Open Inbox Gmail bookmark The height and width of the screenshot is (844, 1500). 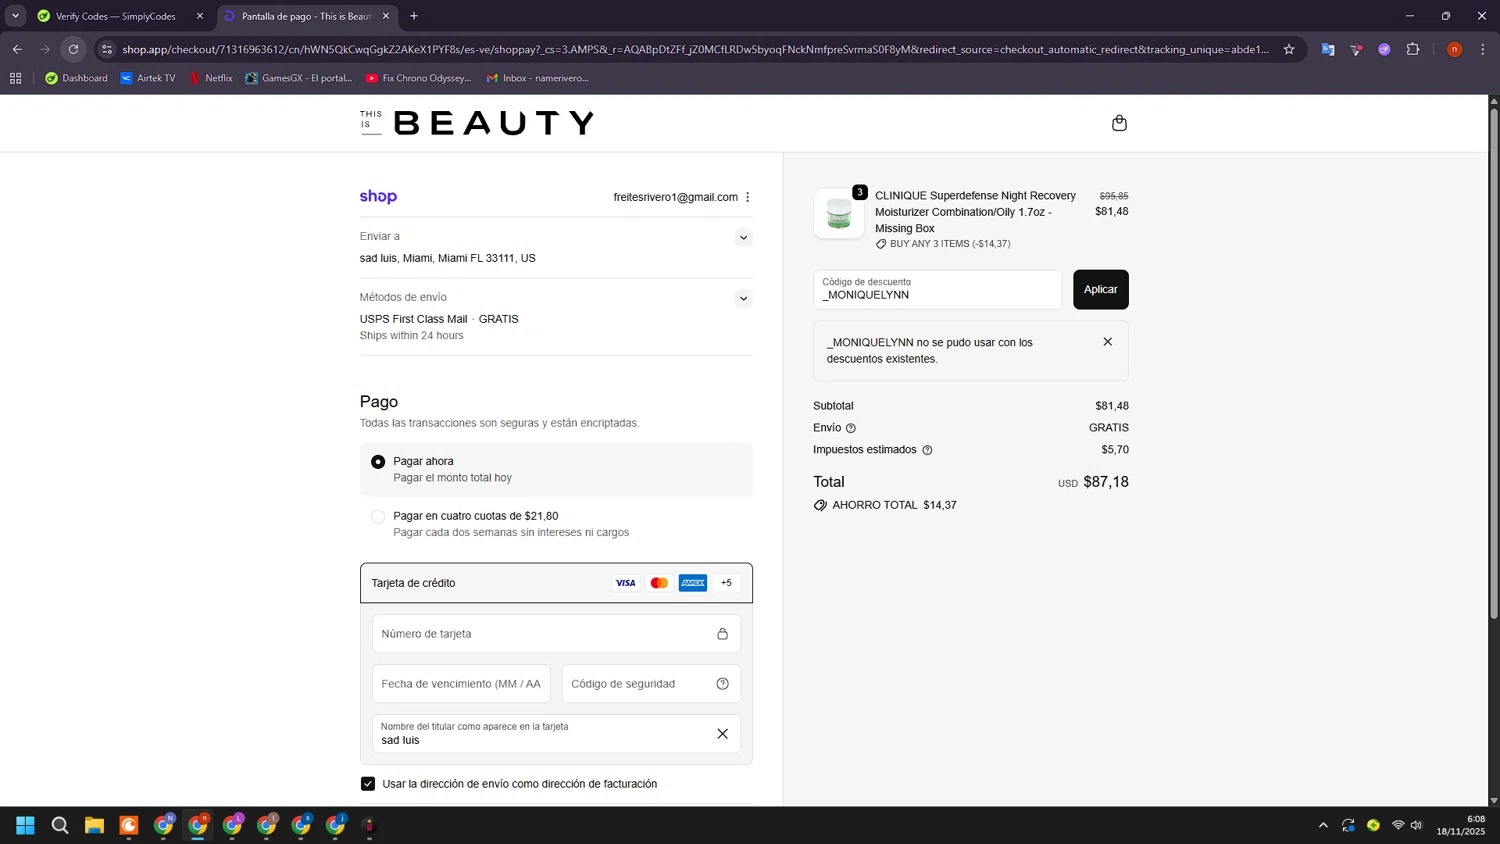point(537,78)
